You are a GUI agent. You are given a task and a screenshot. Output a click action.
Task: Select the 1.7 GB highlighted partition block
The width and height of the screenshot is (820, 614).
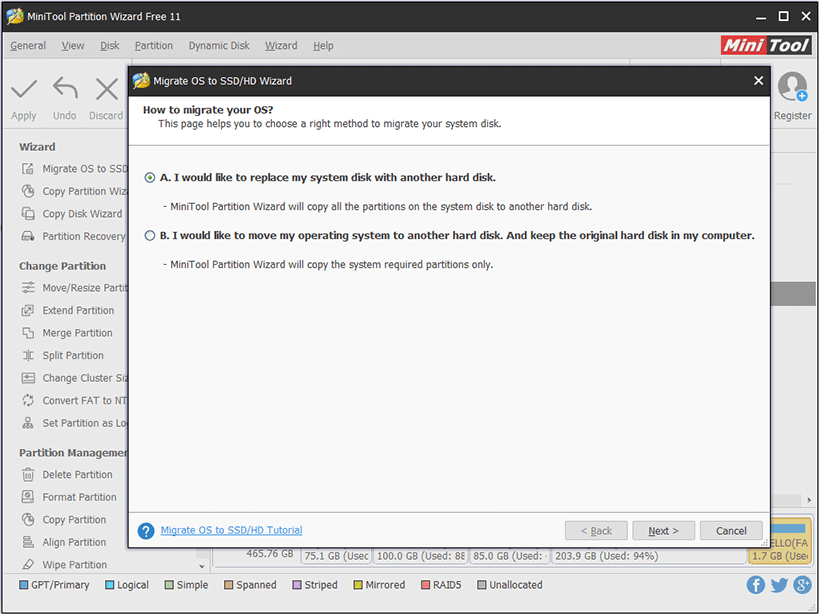point(780,541)
